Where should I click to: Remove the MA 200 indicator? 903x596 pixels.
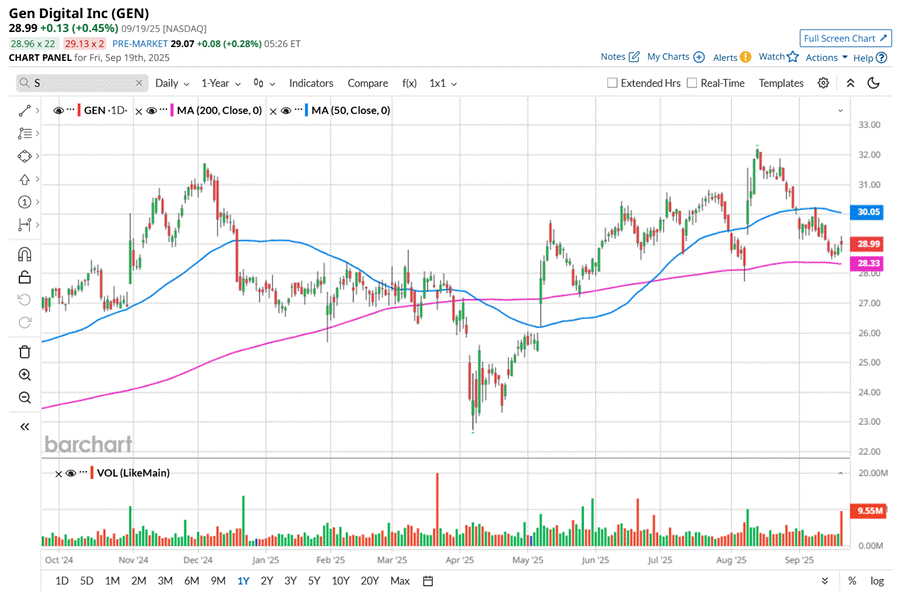click(x=138, y=111)
